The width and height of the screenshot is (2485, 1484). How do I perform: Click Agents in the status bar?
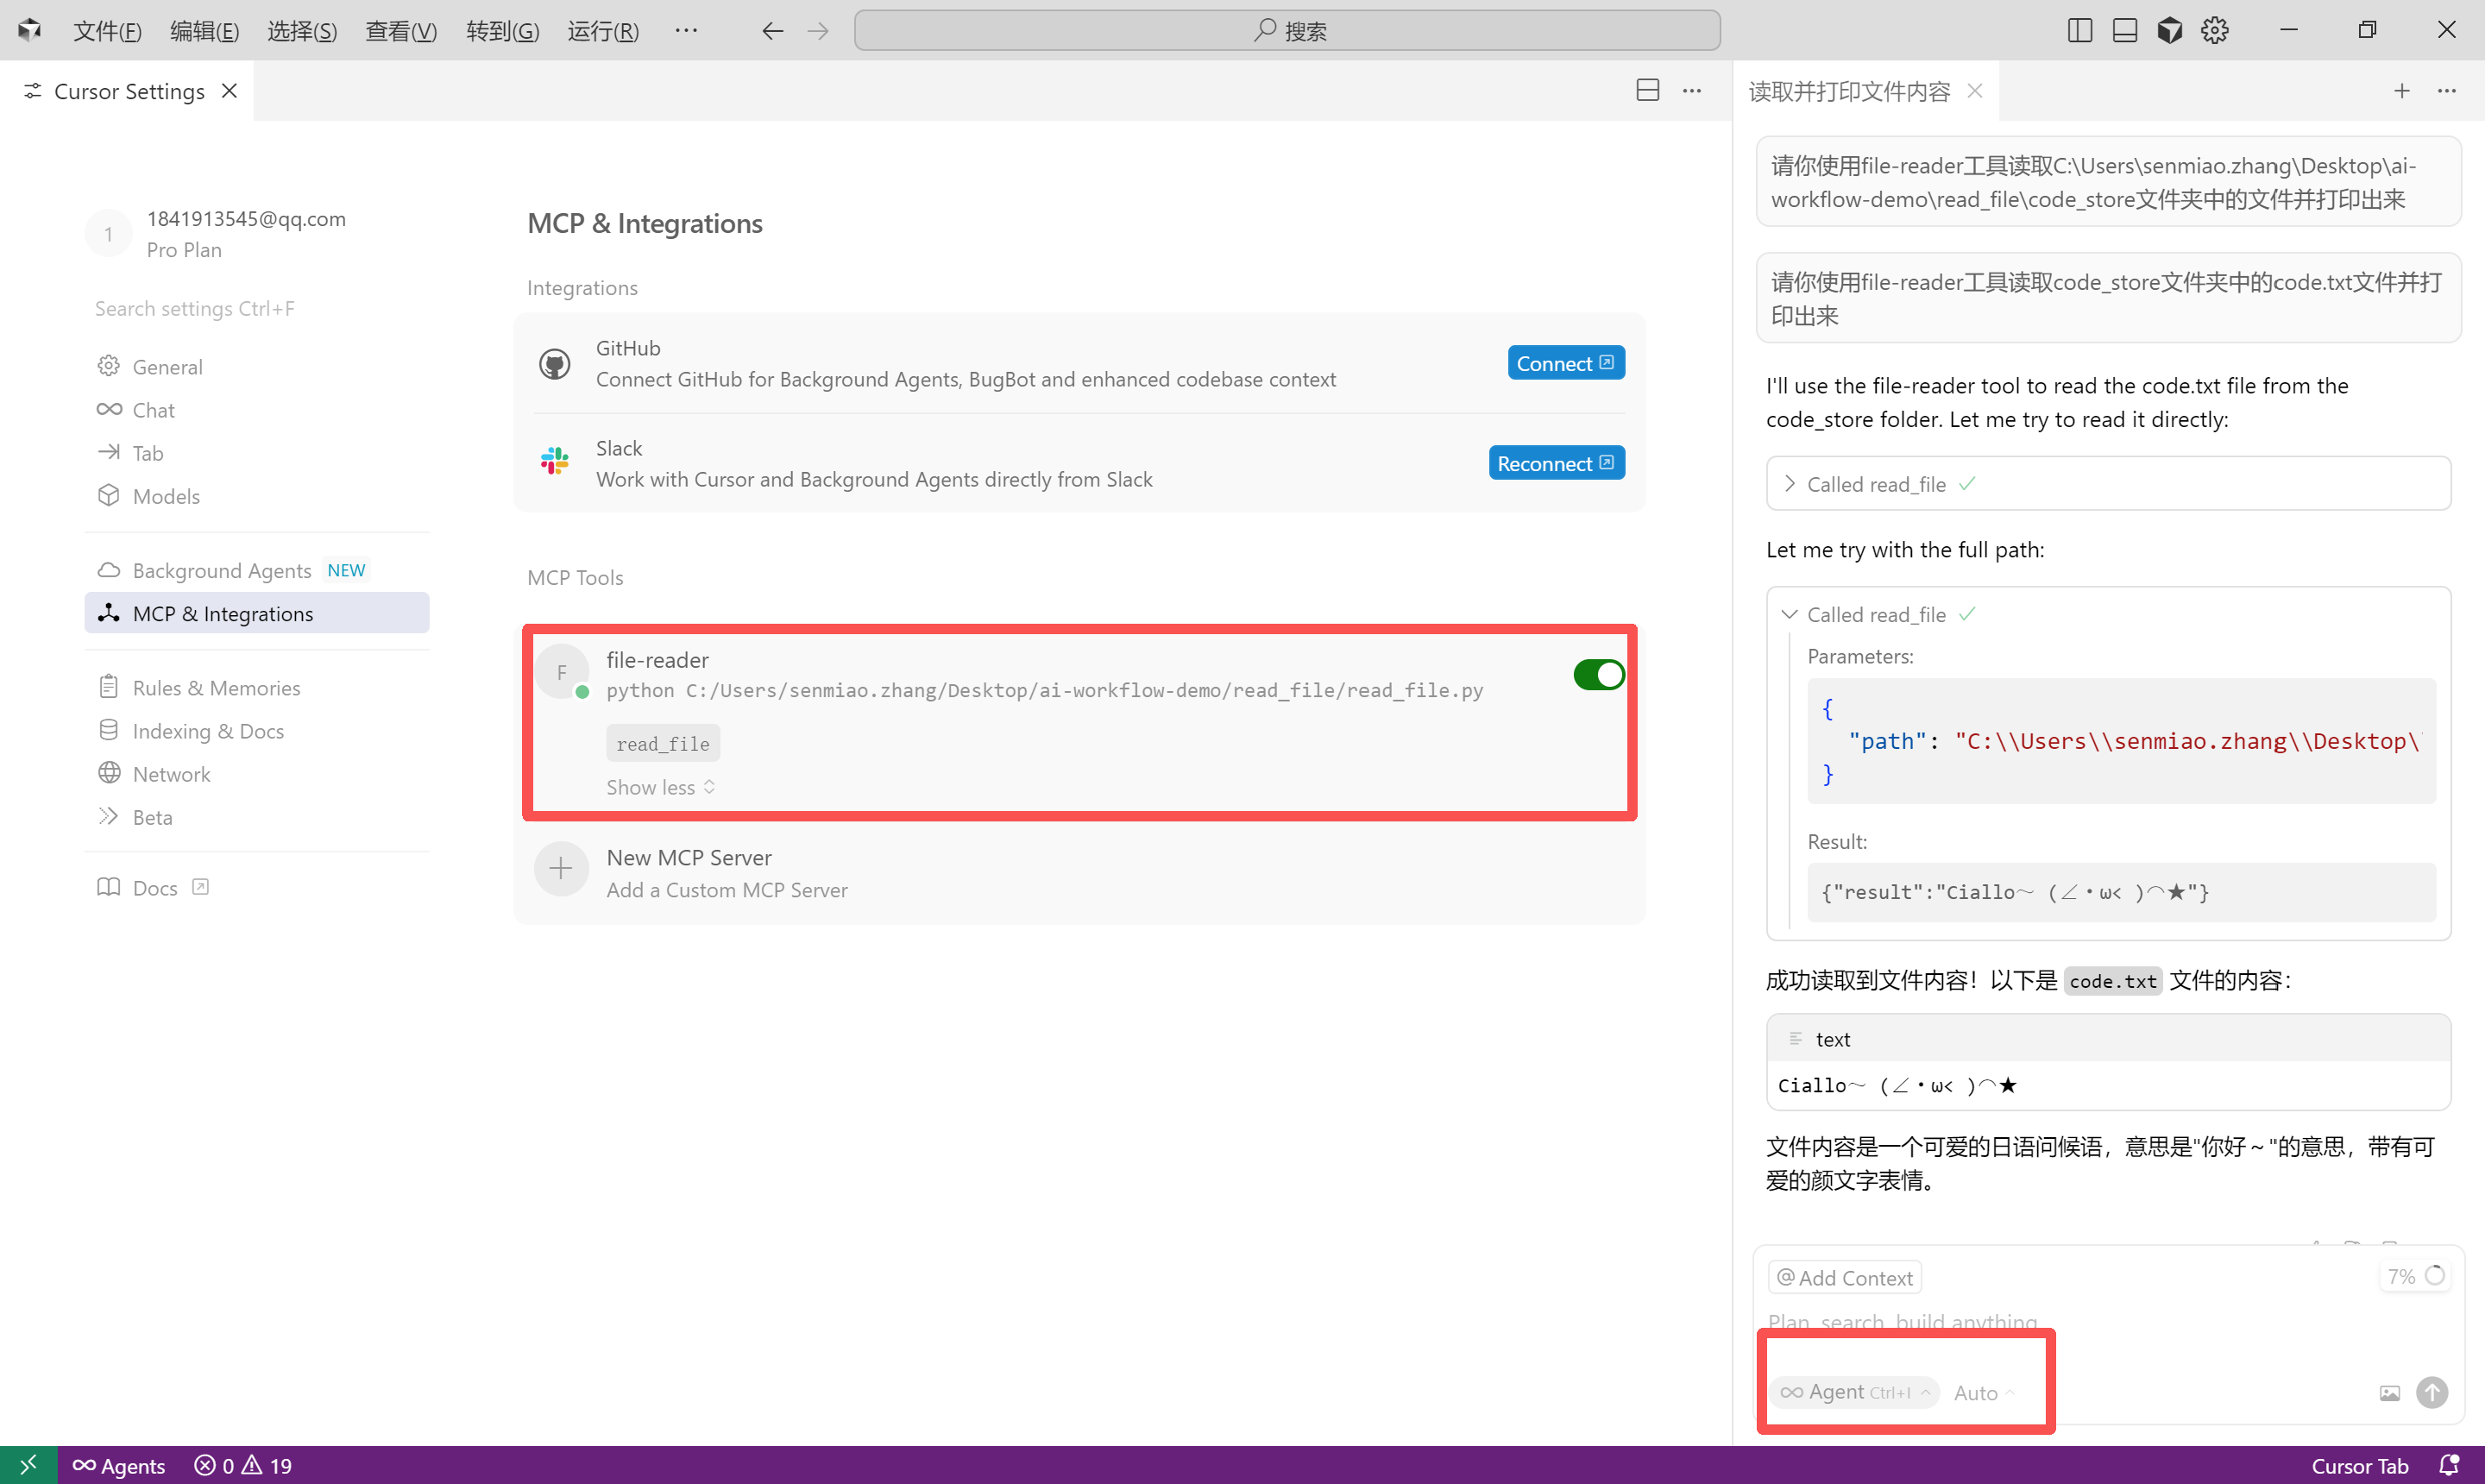[x=119, y=1465]
